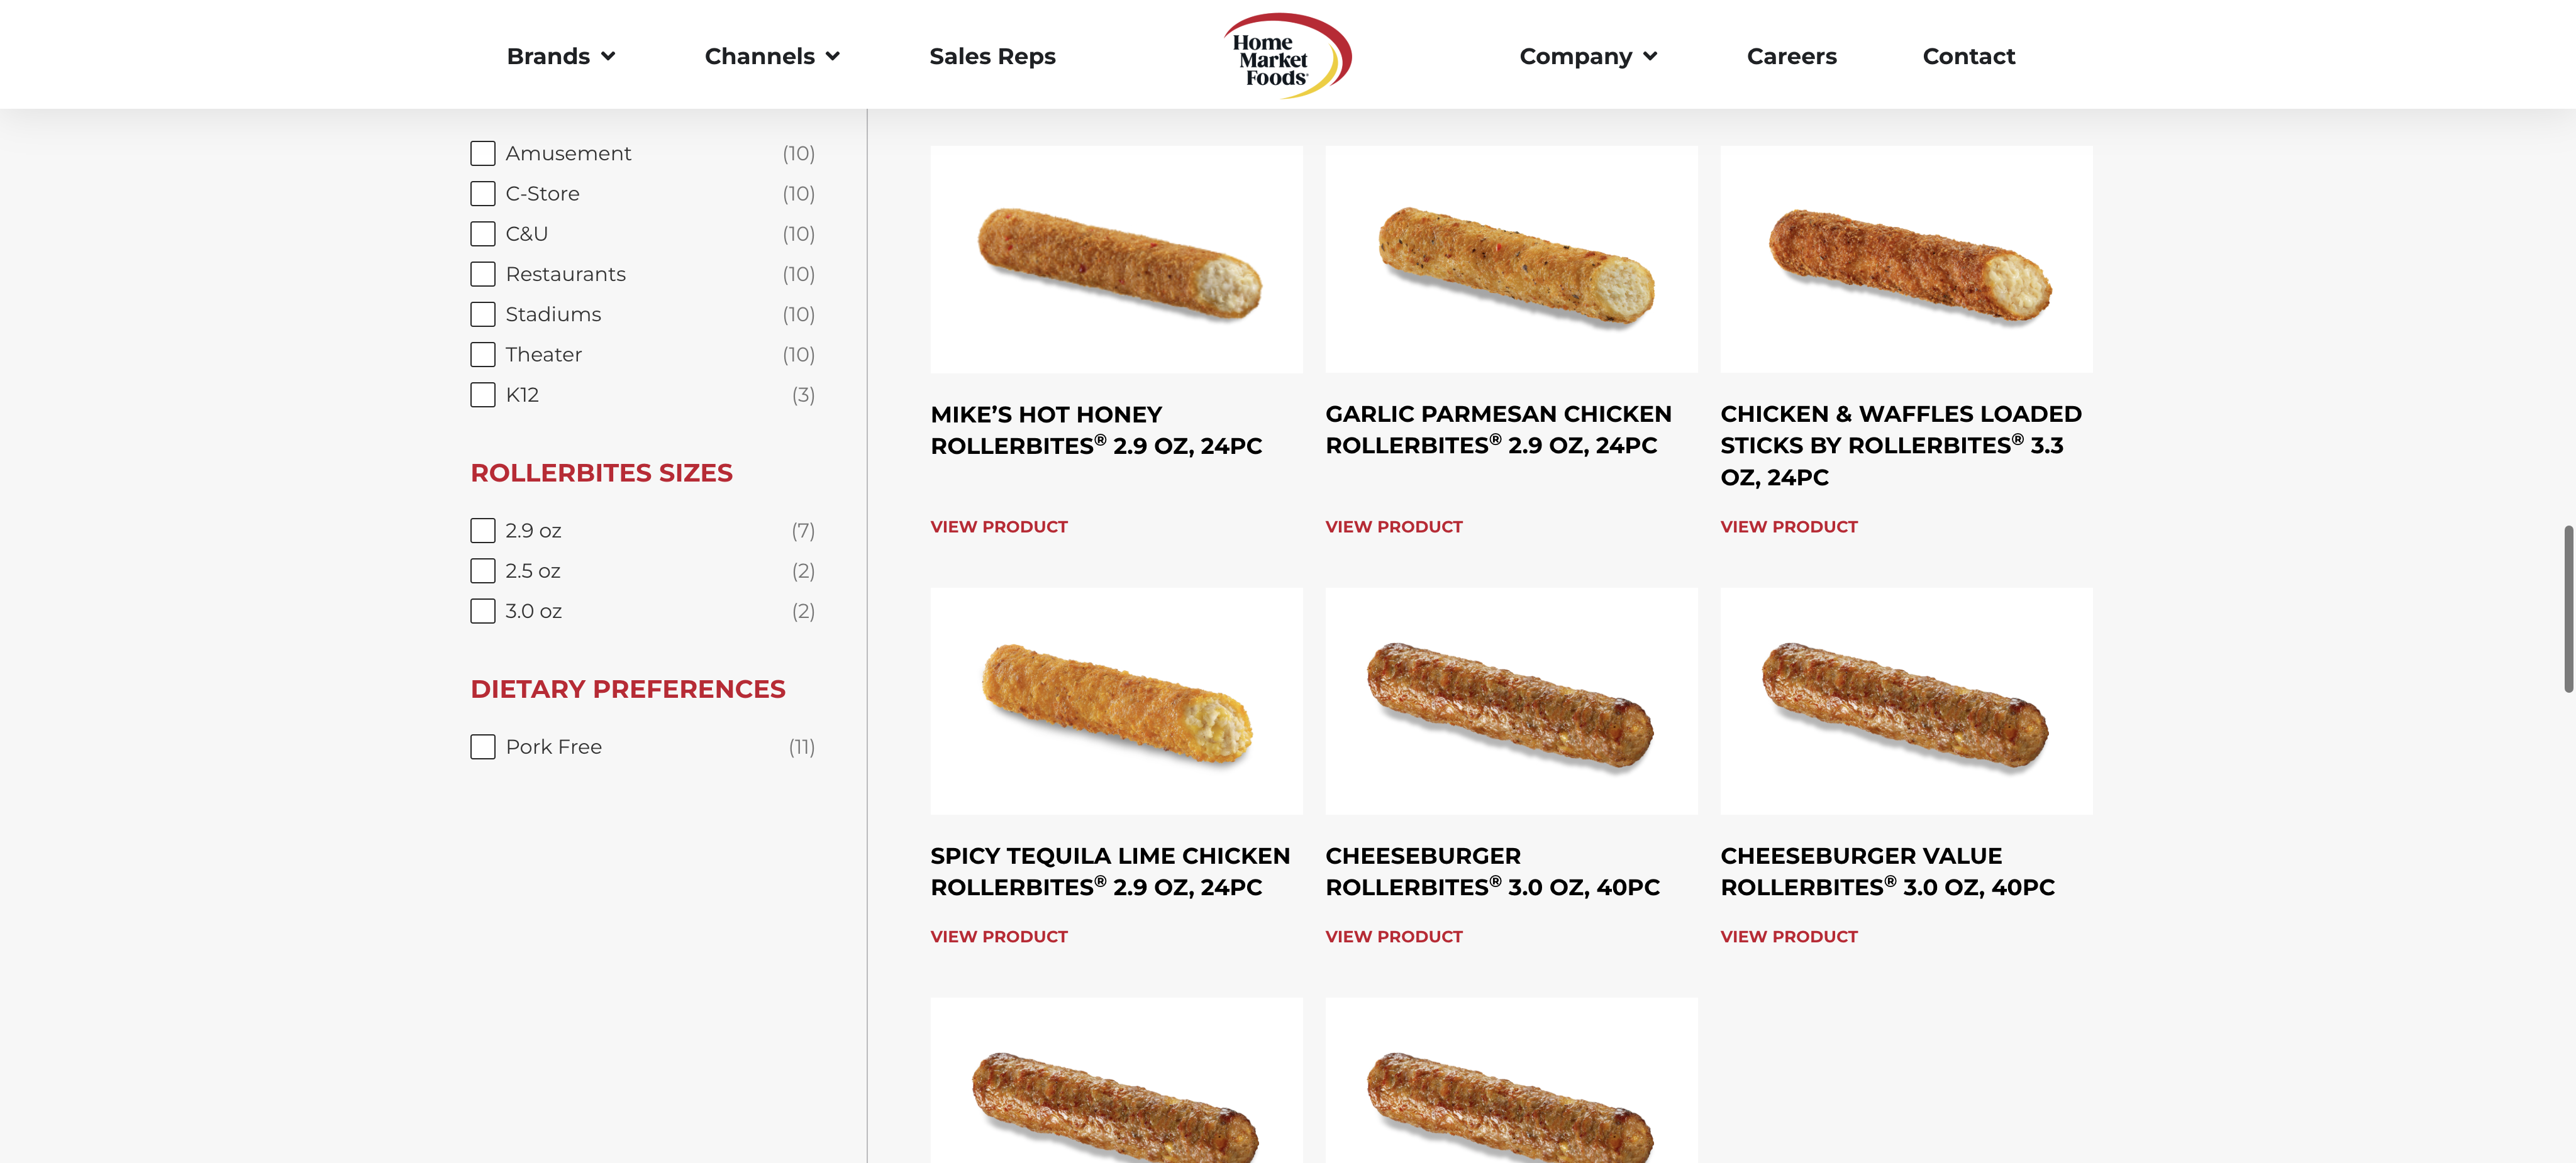Screen dimensions: 2576x1163
Task: Click the Home Market Foods logo
Action: (x=1286, y=55)
